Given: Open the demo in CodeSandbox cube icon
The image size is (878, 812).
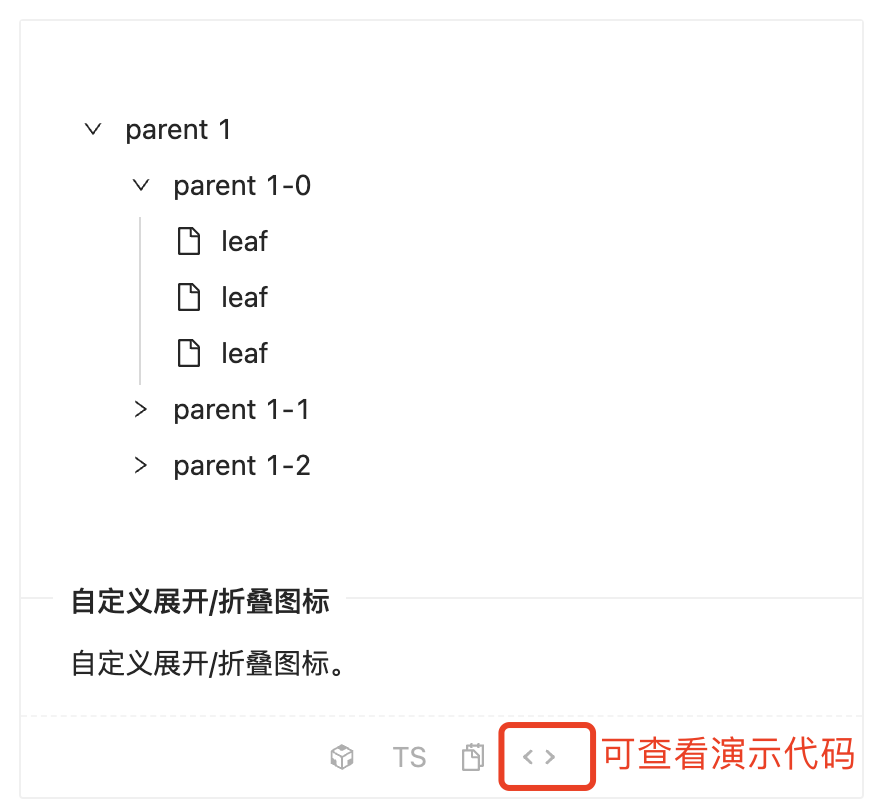Looking at the screenshot, I should 342,757.
